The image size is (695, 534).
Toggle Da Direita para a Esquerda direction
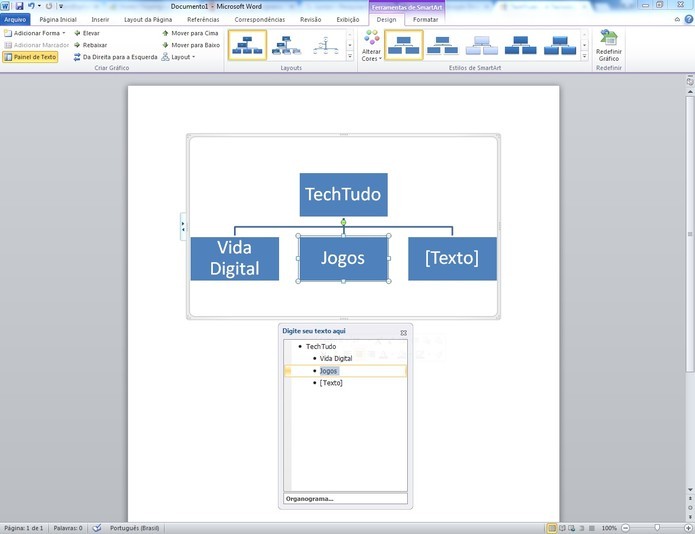coord(115,57)
